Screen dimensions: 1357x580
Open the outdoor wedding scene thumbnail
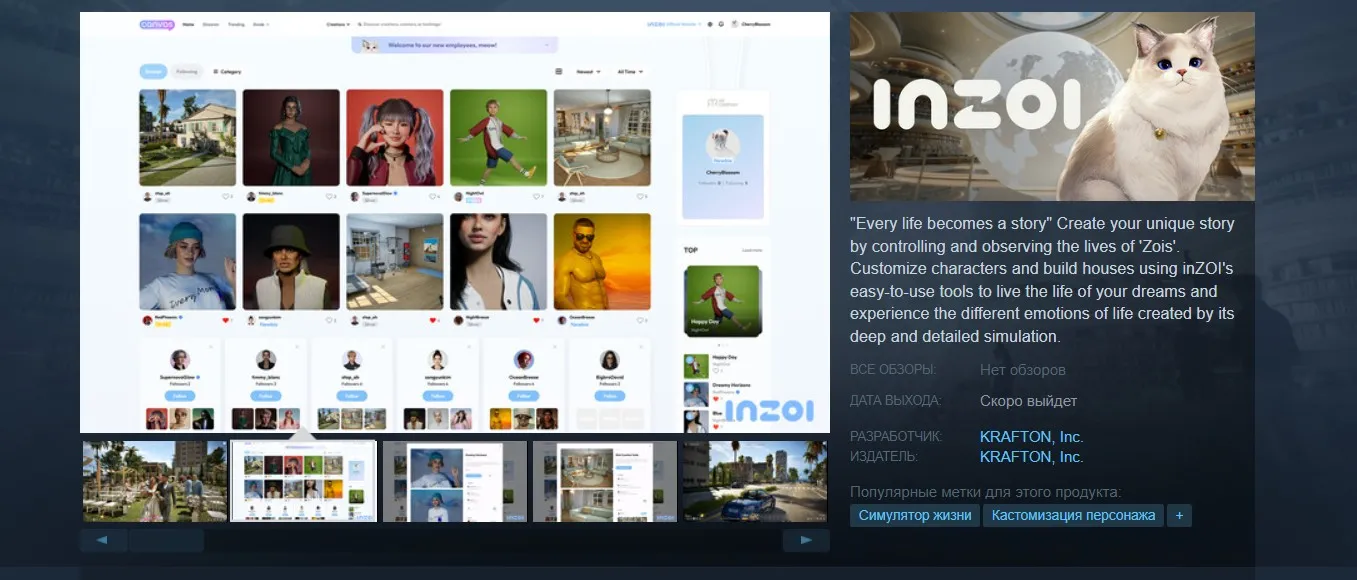tap(155, 481)
